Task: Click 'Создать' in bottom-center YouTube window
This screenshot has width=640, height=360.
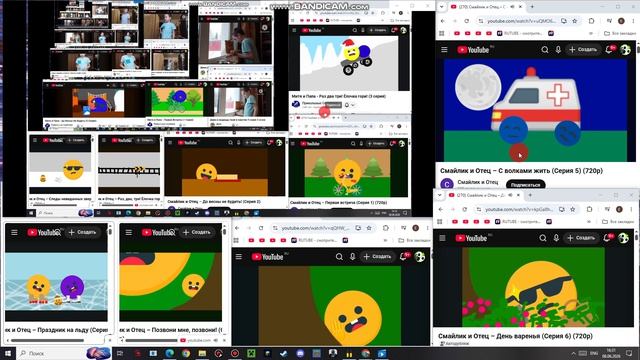Action: point(378,257)
